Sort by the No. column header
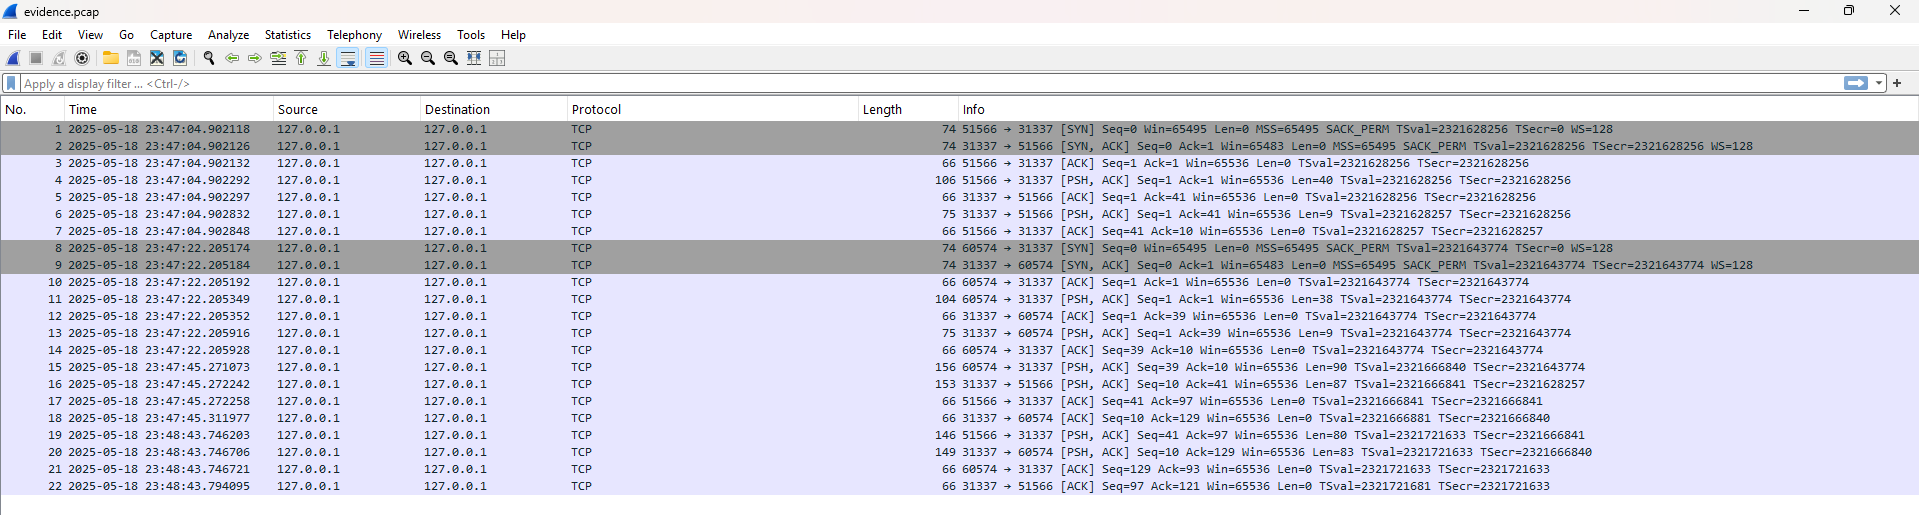This screenshot has height=515, width=1919. (33, 109)
